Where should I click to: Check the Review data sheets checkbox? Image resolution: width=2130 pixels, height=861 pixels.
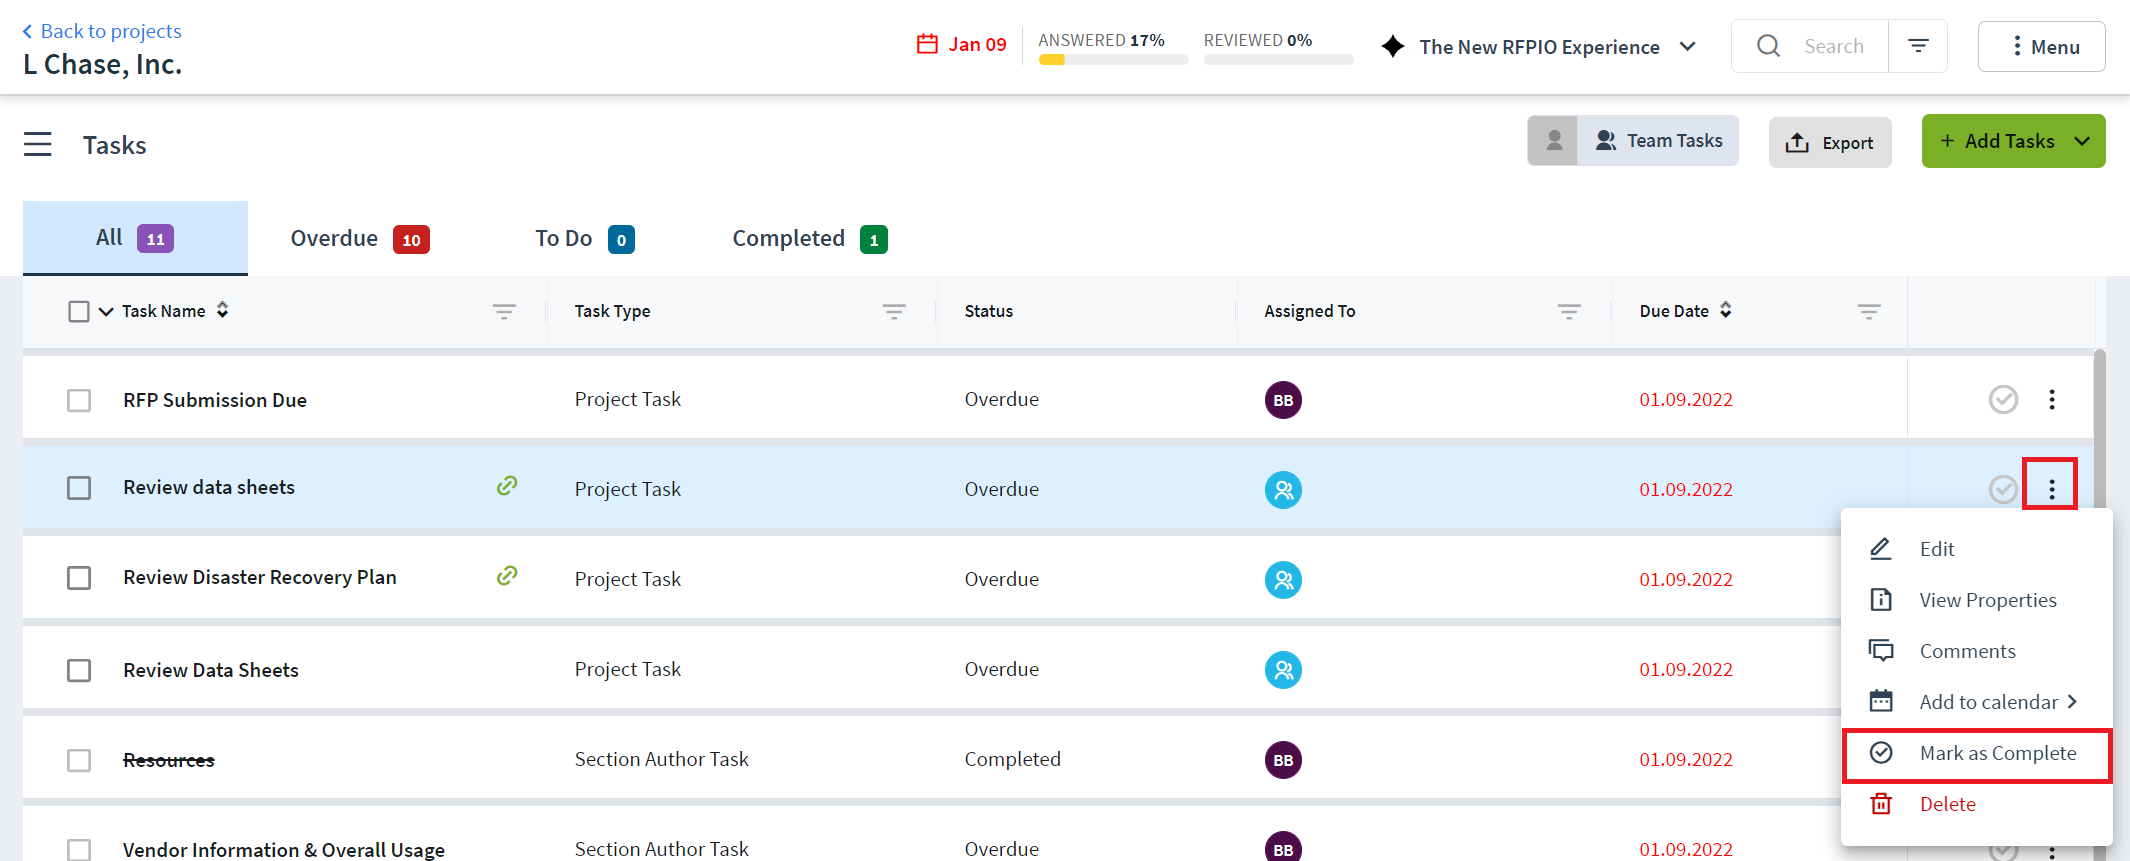click(x=79, y=488)
